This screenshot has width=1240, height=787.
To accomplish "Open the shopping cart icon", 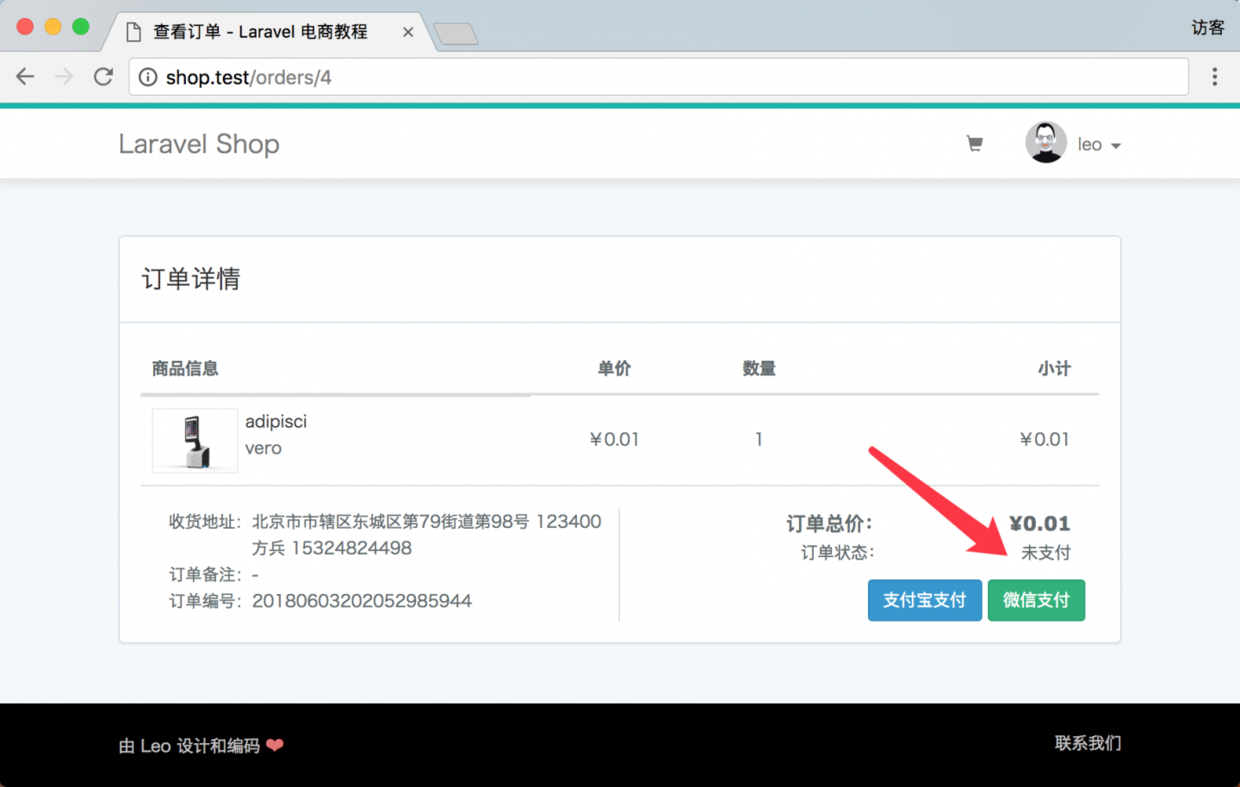I will (x=974, y=144).
